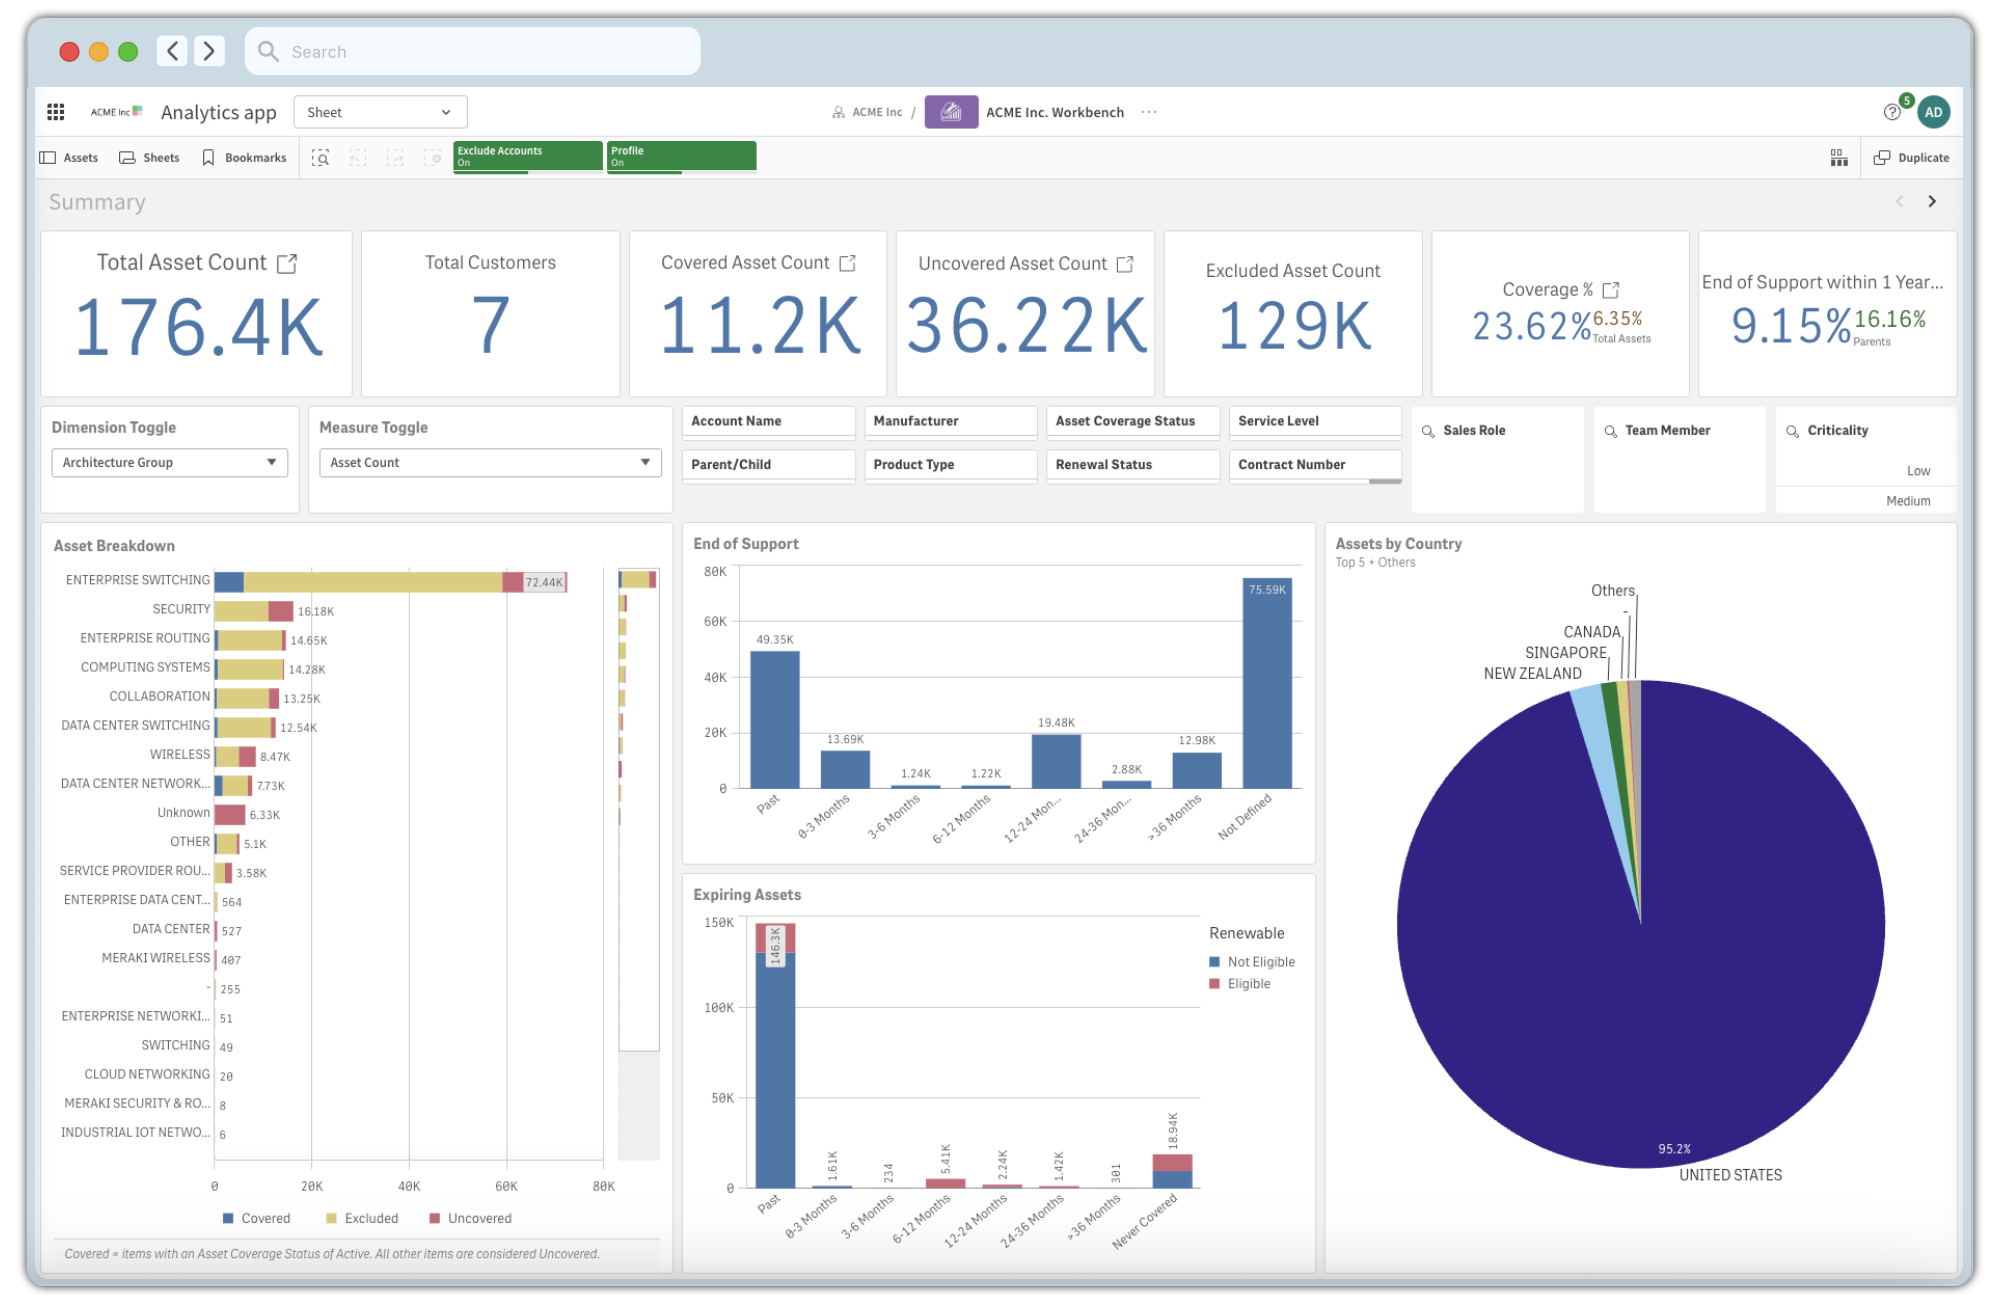Click the Coverage % drill-through icon
Viewport: 2000px width, 1300px height.
tap(1611, 290)
